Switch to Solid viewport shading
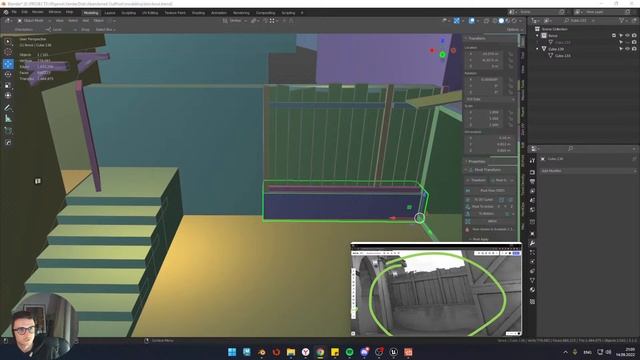 pos(501,20)
